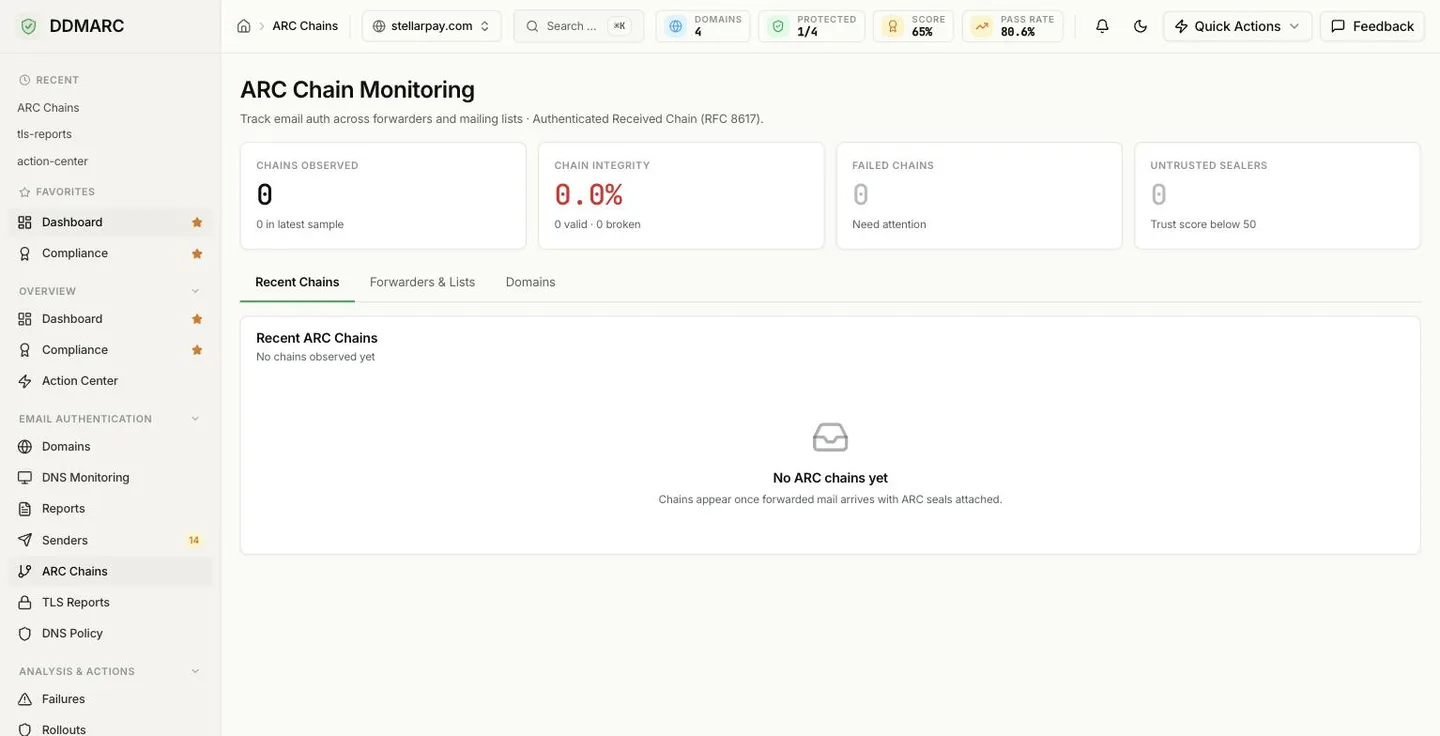1440x736 pixels.
Task: Toggle dark mode moon icon
Action: tap(1140, 26)
